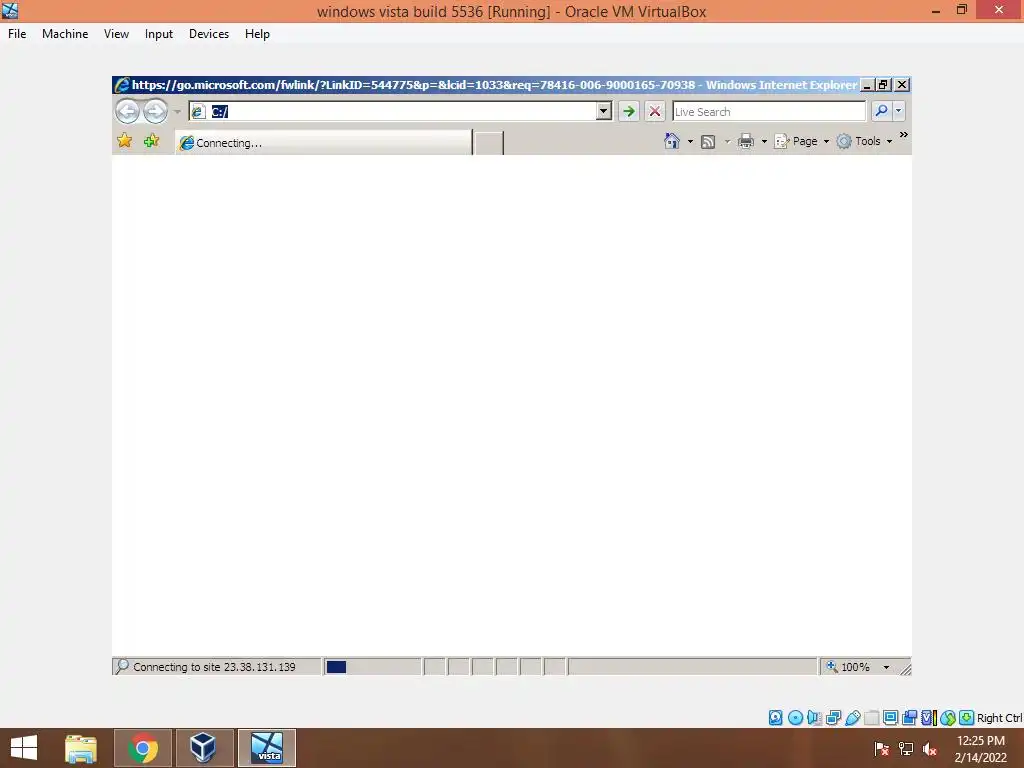Restore the Internet Explorer window

click(884, 85)
